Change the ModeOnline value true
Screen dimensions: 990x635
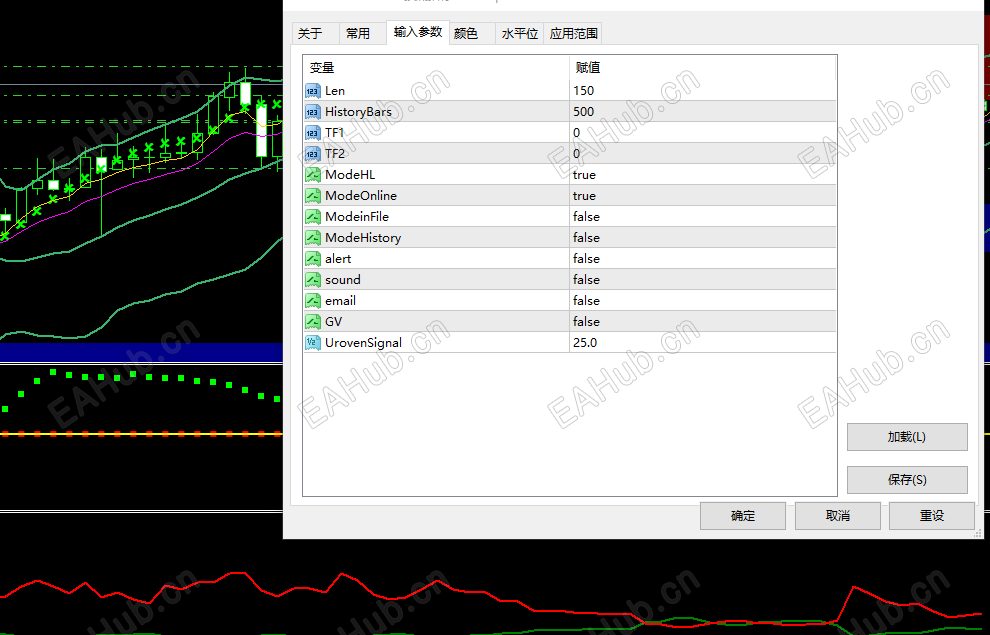703,196
